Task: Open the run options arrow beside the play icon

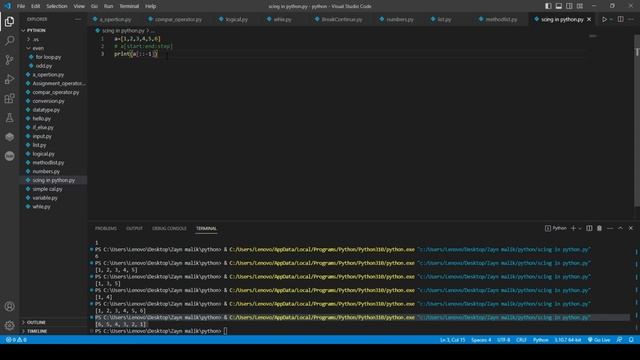Action: [x=611, y=19]
